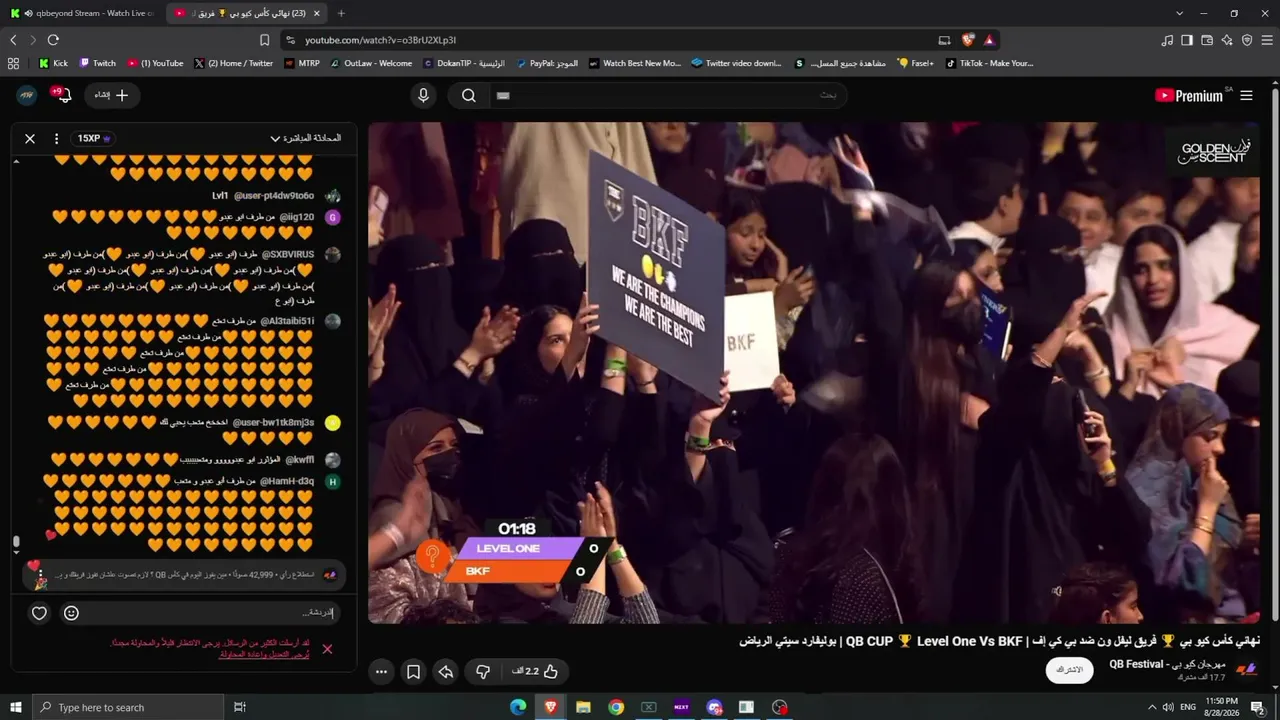This screenshot has width=1280, height=720.
Task: Open the Fasel+ bookmark
Action: click(x=916, y=63)
